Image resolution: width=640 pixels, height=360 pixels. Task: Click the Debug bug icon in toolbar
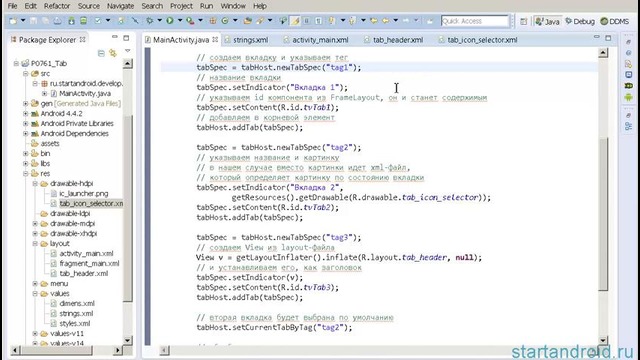[x=150, y=21]
